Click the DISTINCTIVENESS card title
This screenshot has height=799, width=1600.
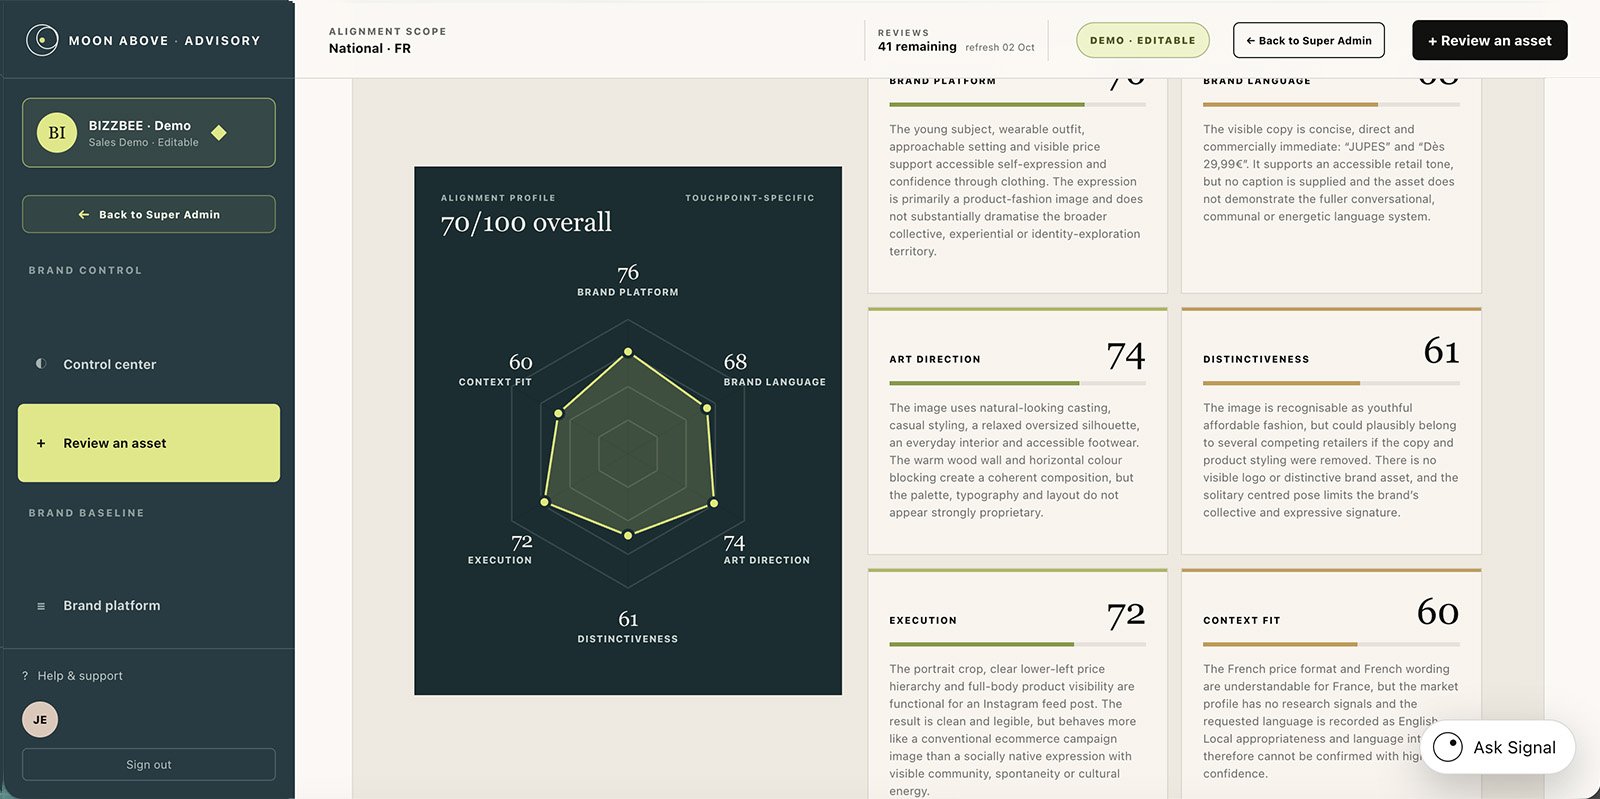(1256, 359)
